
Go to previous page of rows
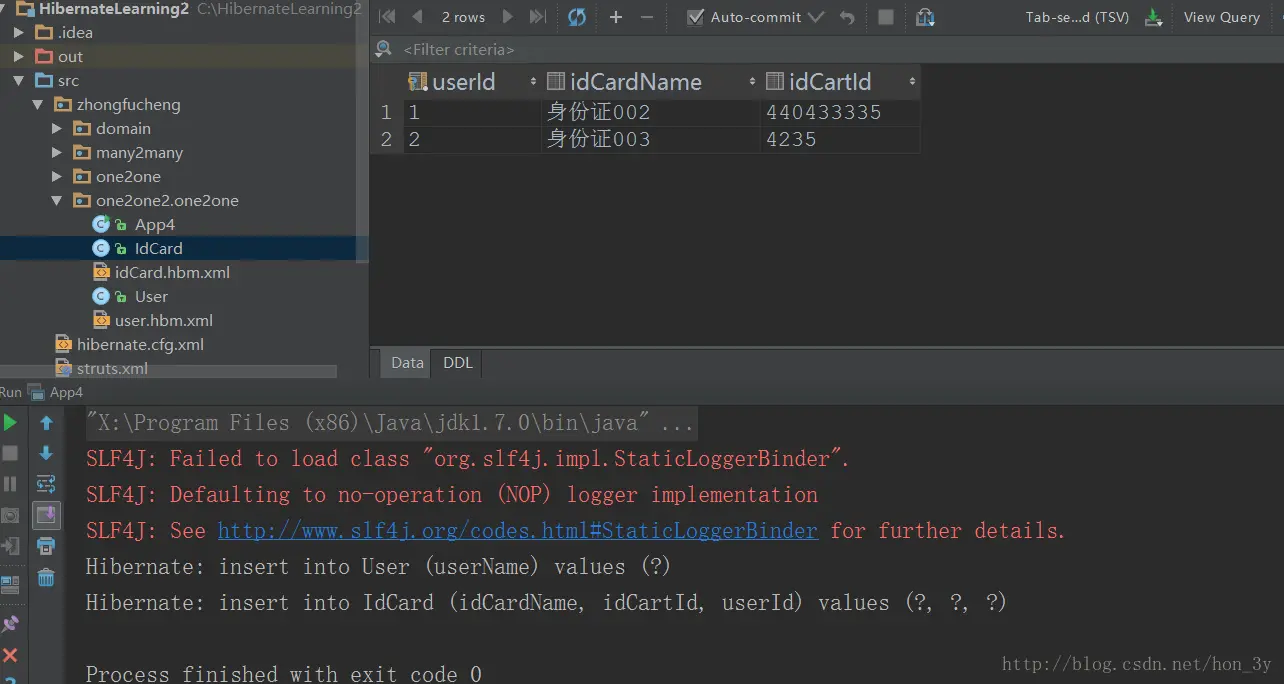(x=417, y=17)
